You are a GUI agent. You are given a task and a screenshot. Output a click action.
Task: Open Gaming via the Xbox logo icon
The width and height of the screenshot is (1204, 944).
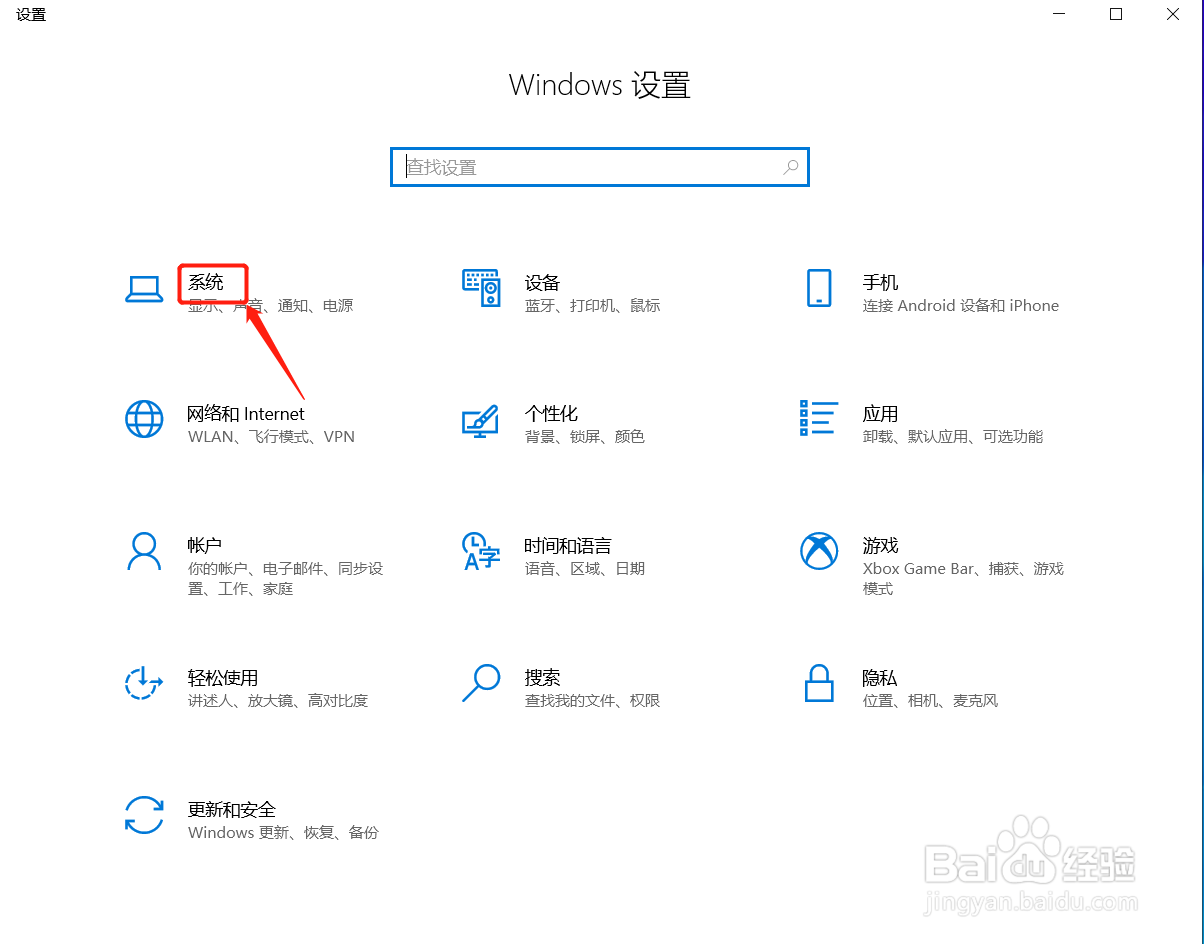pos(819,552)
